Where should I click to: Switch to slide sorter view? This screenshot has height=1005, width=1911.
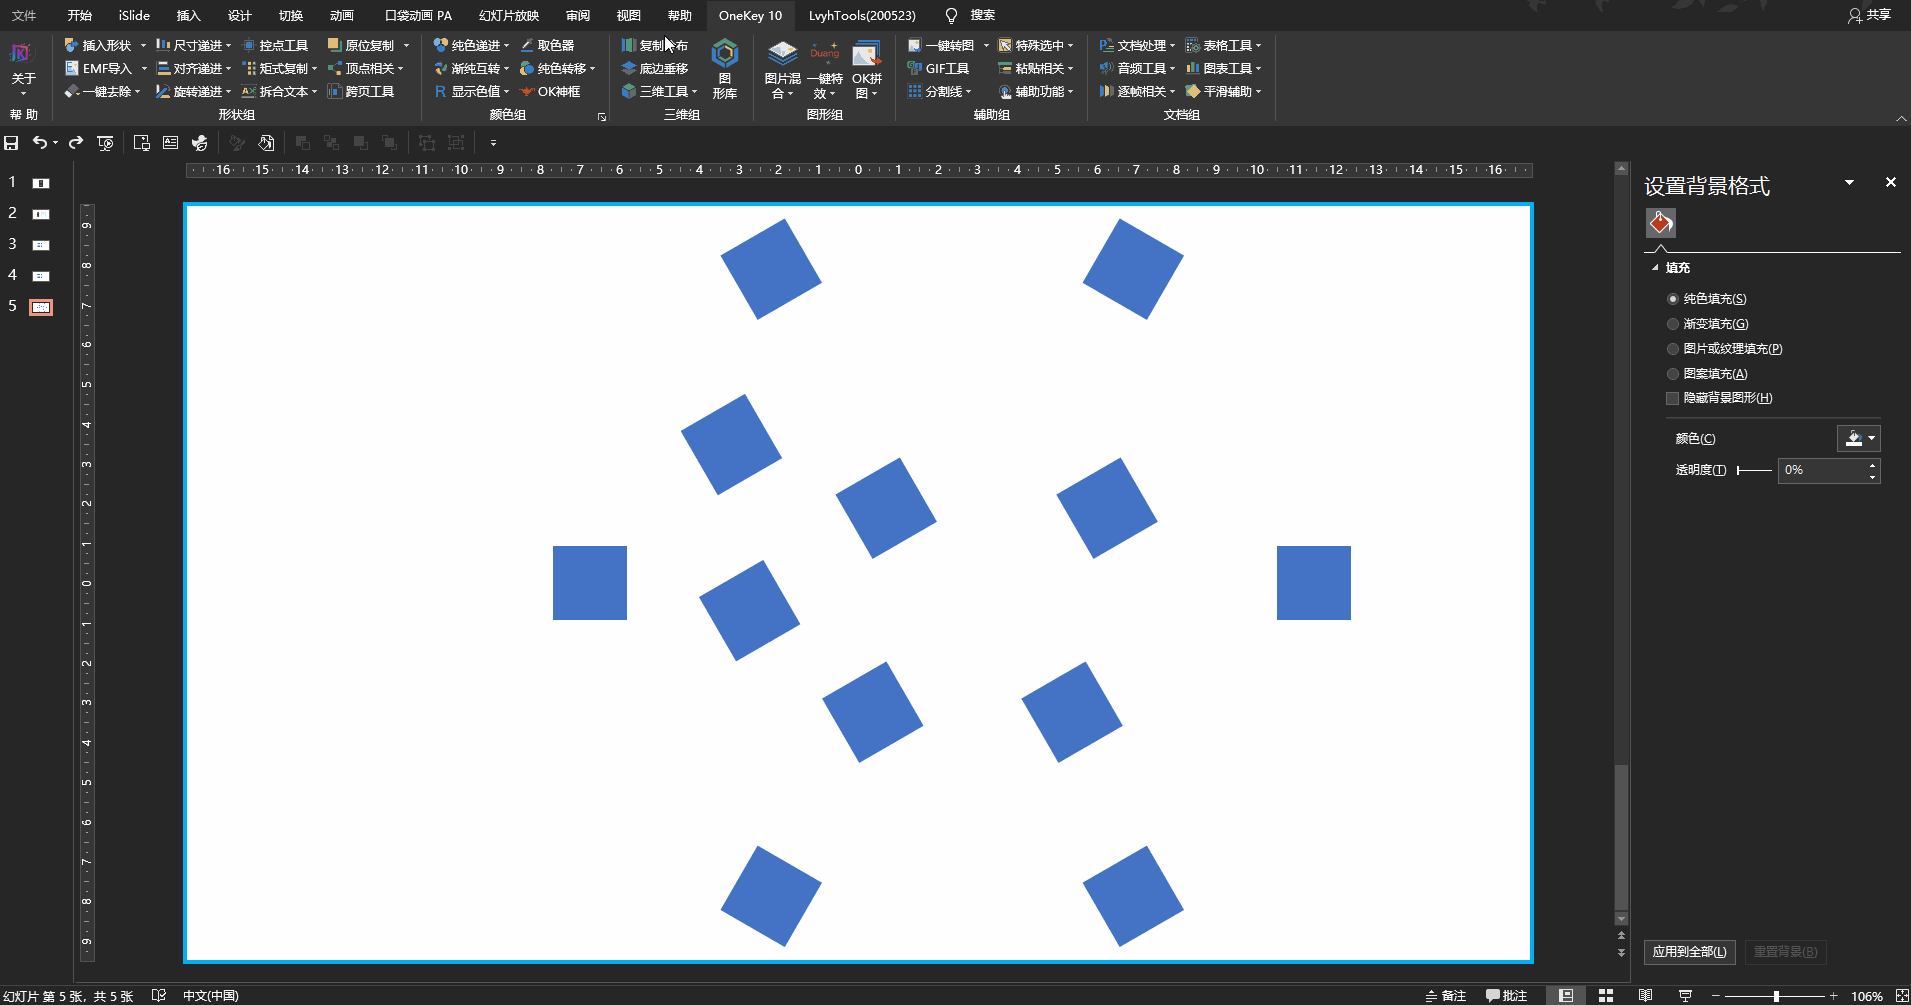[x=1606, y=995]
